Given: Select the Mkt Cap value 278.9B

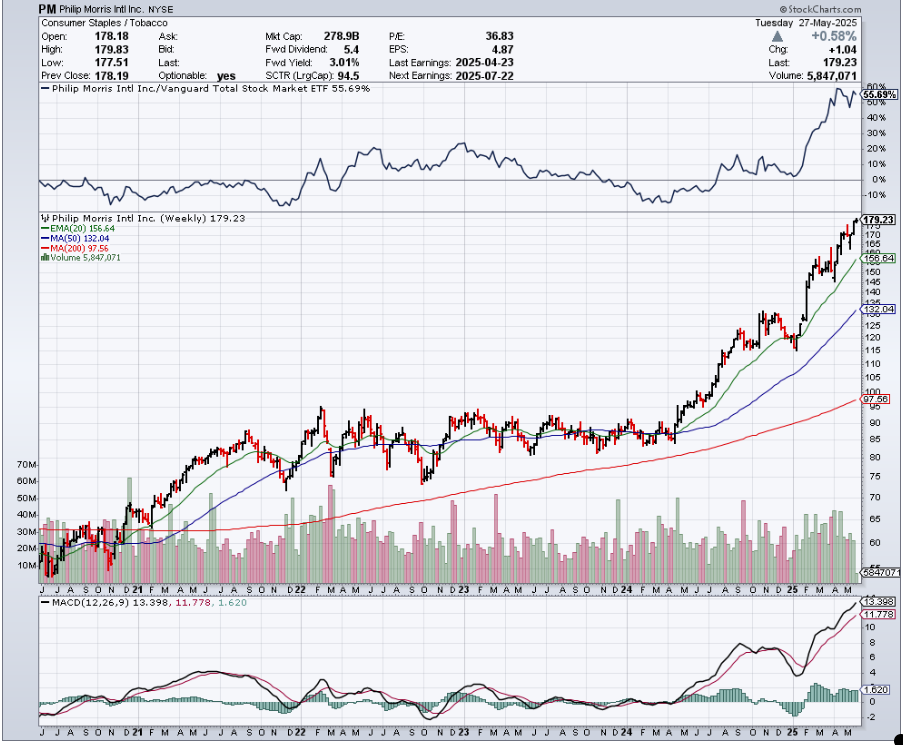Looking at the screenshot, I should tap(341, 36).
